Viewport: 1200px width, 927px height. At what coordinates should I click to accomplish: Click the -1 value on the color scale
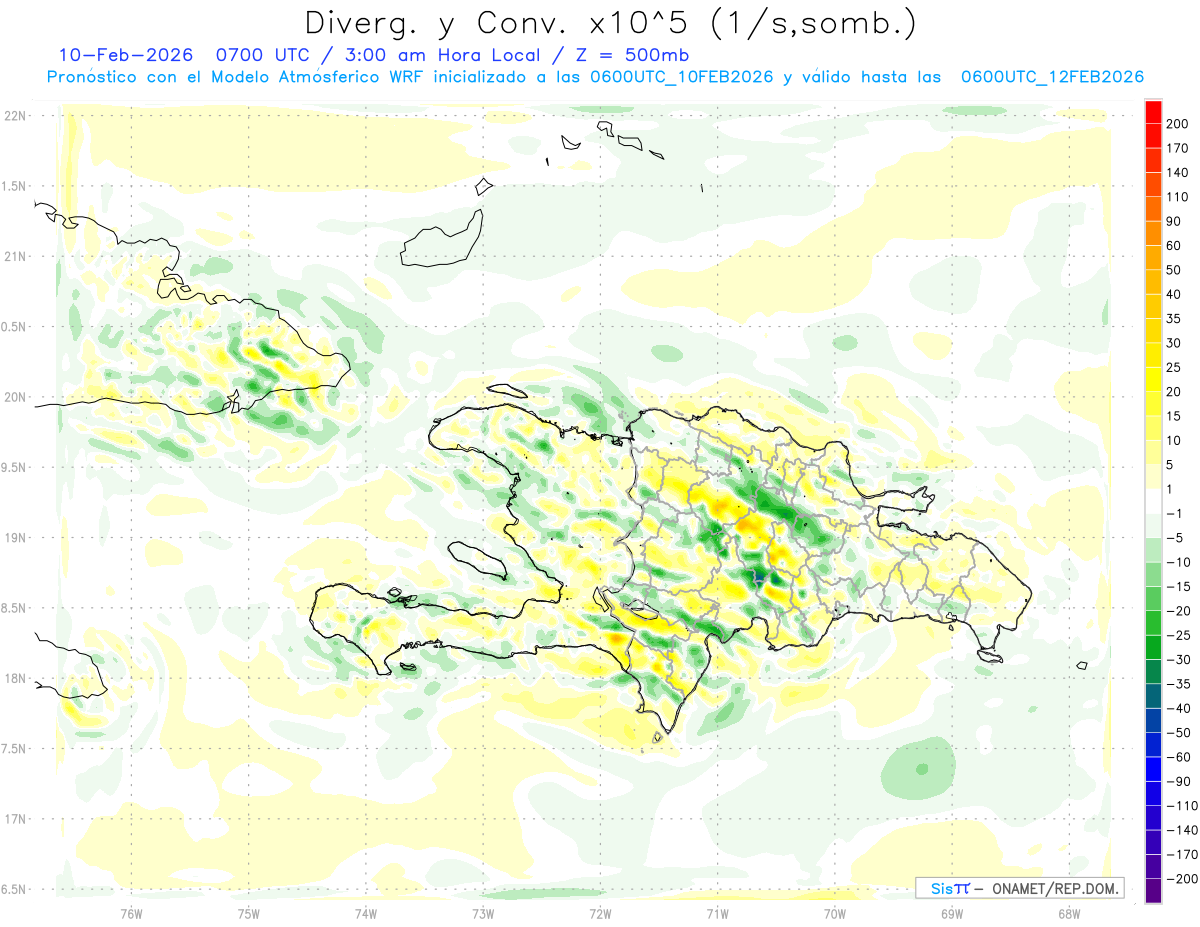[1174, 513]
